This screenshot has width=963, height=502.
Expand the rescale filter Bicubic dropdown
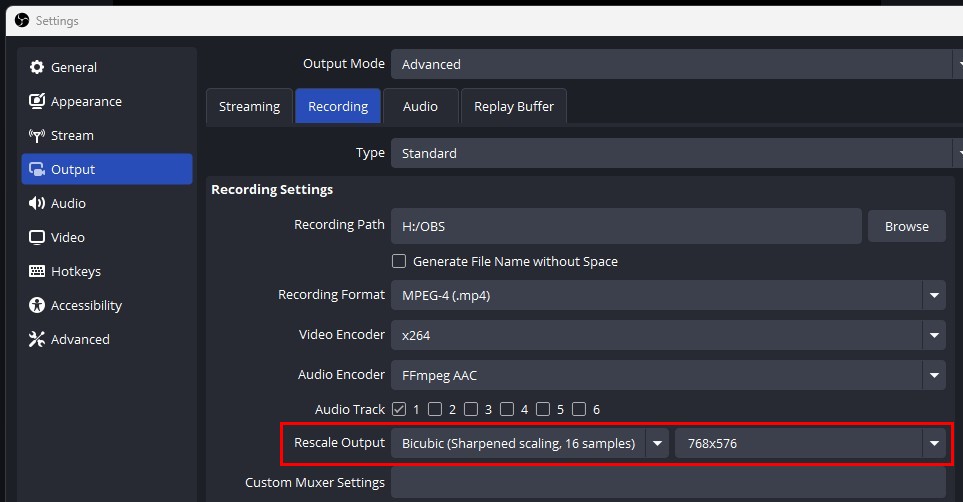point(657,443)
